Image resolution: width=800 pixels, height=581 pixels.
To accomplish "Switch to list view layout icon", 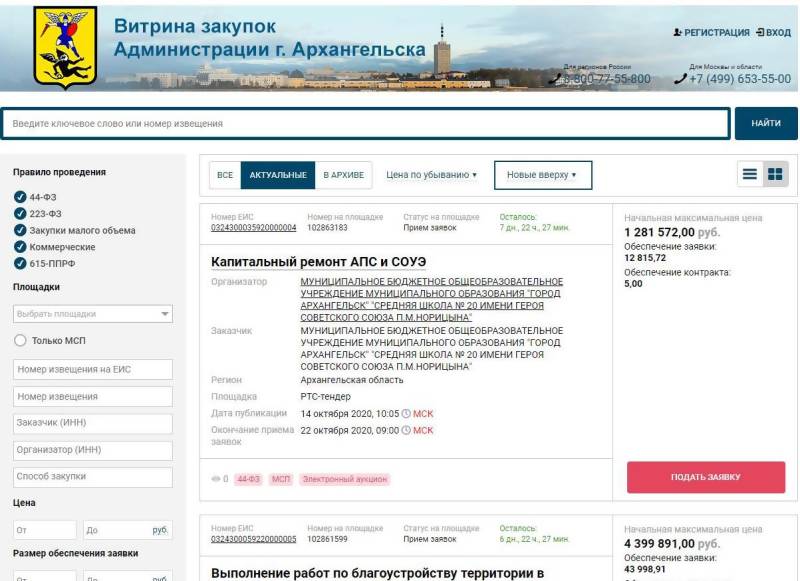I will pos(749,174).
